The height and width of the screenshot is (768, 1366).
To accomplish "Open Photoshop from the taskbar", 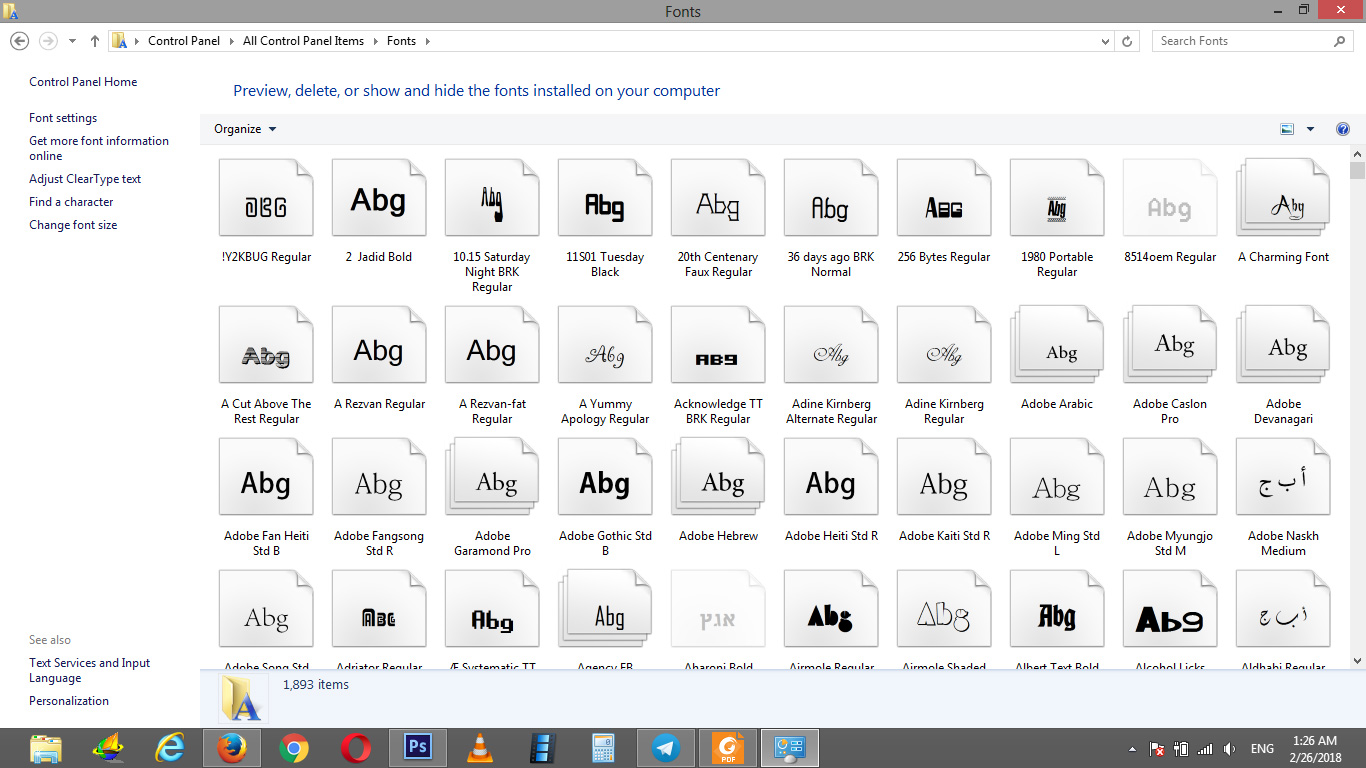I will (x=416, y=748).
